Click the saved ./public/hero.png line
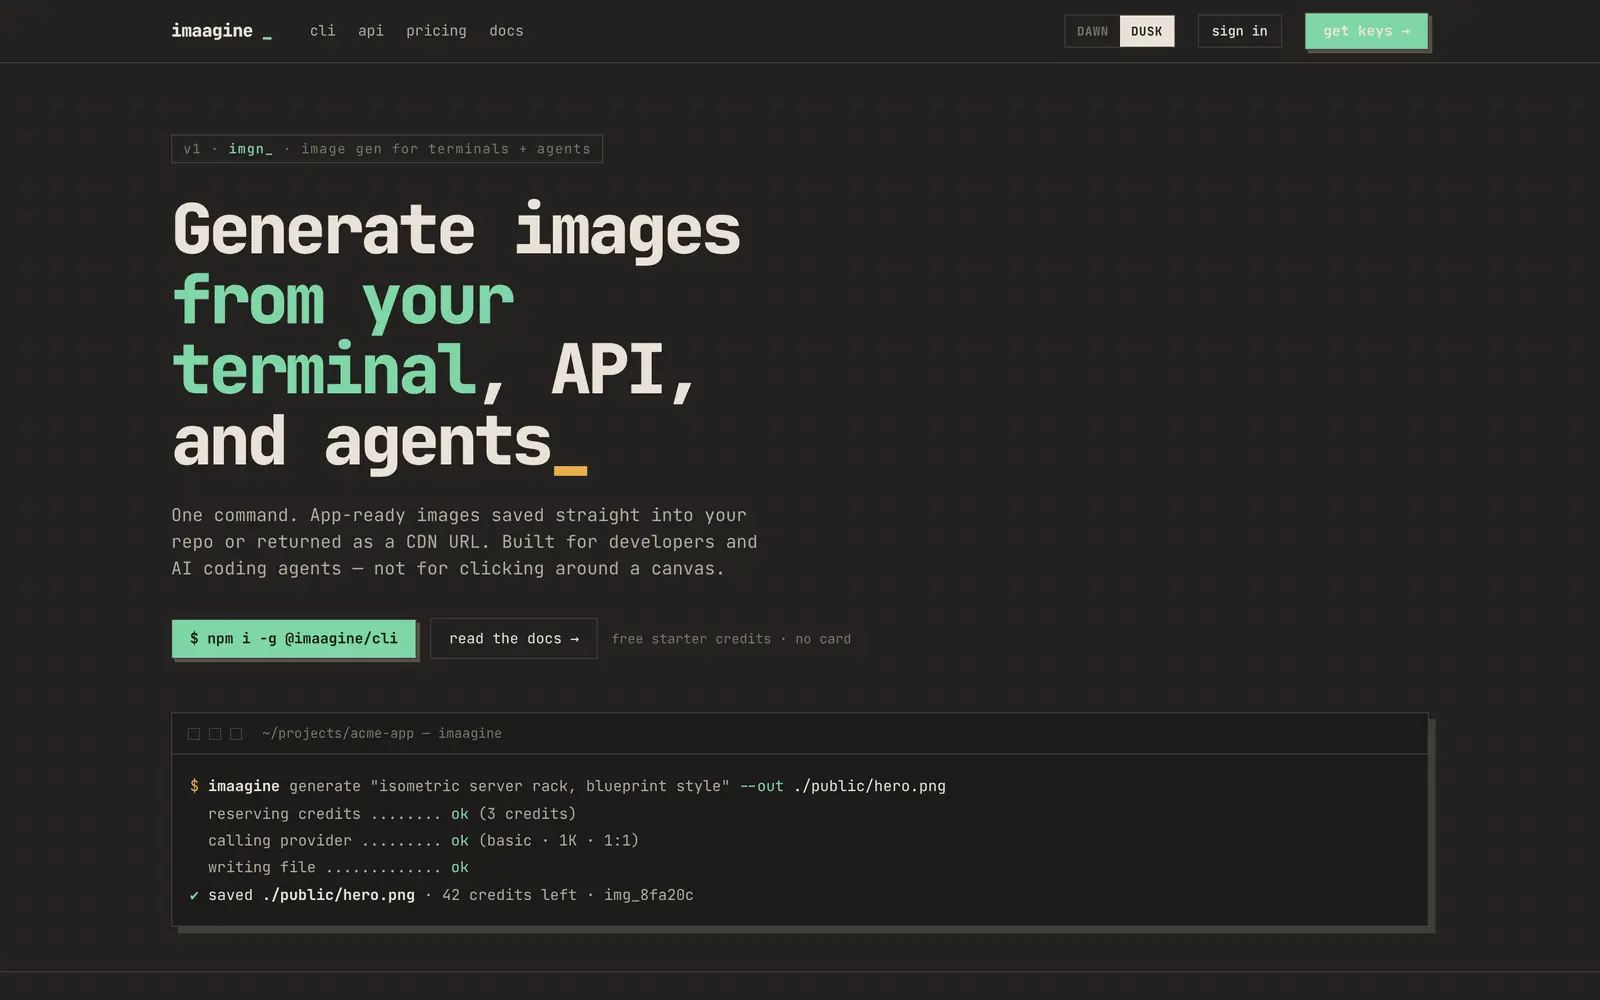This screenshot has height=1000, width=1600. (x=441, y=895)
